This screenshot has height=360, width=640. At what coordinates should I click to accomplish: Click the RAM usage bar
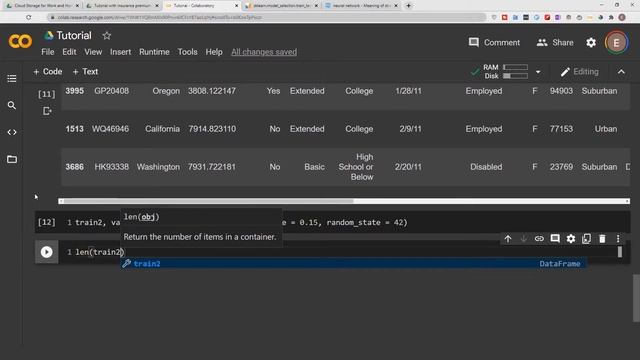pyautogui.click(x=516, y=67)
